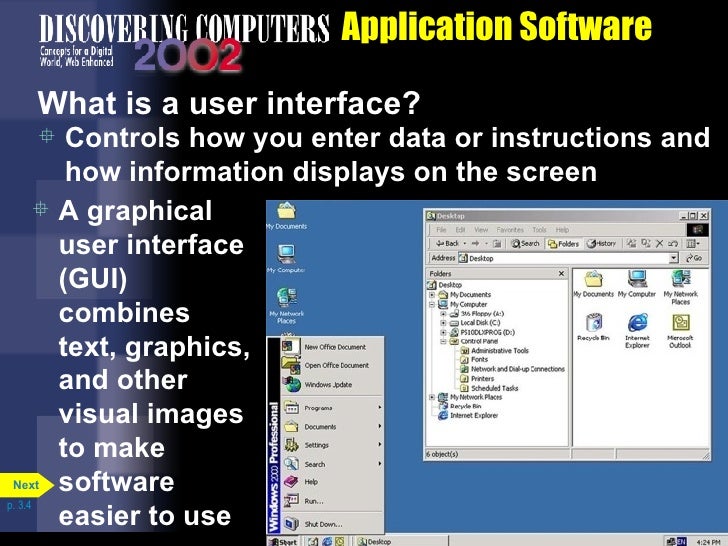Select My Documents icon in Explorer right pane

pos(593,284)
